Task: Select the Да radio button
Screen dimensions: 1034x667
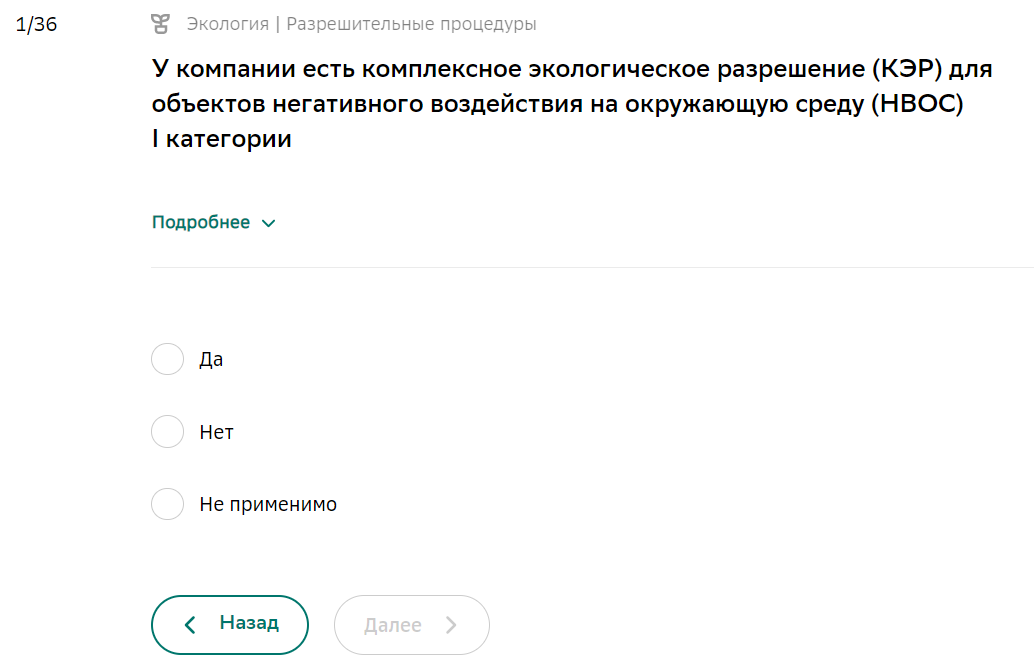Action: (x=167, y=359)
